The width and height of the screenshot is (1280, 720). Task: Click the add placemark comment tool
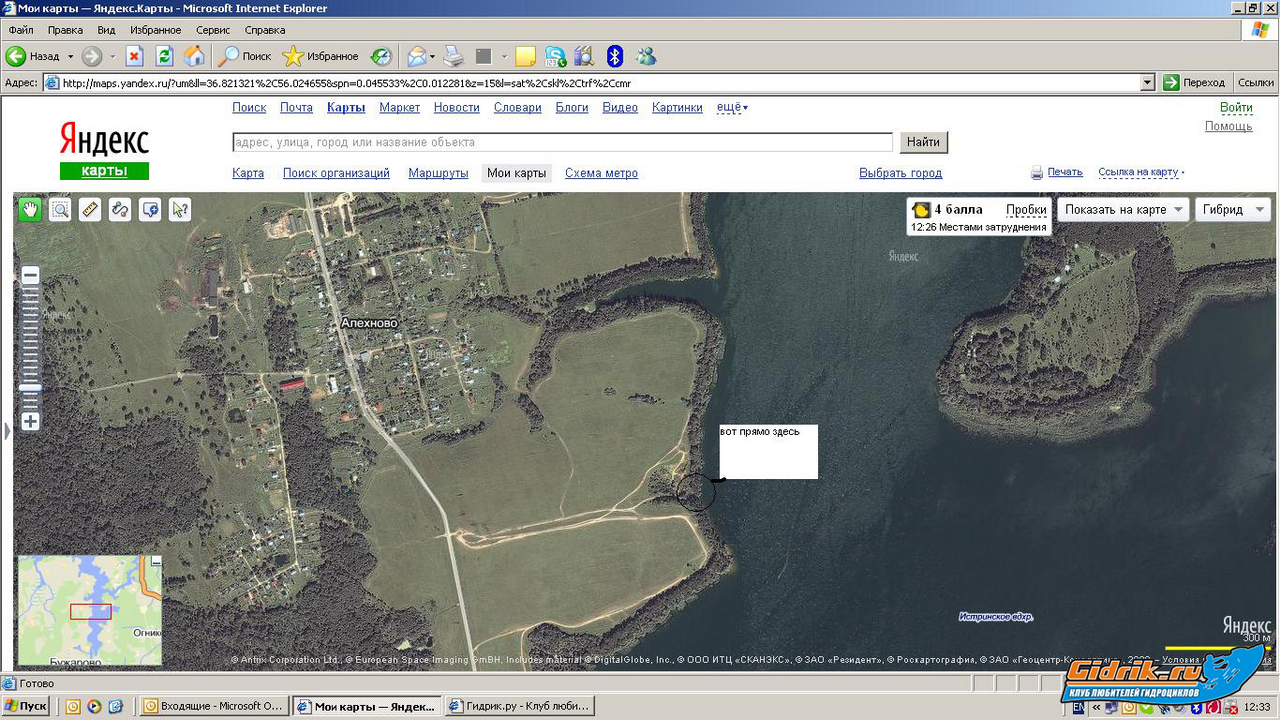tap(150, 210)
